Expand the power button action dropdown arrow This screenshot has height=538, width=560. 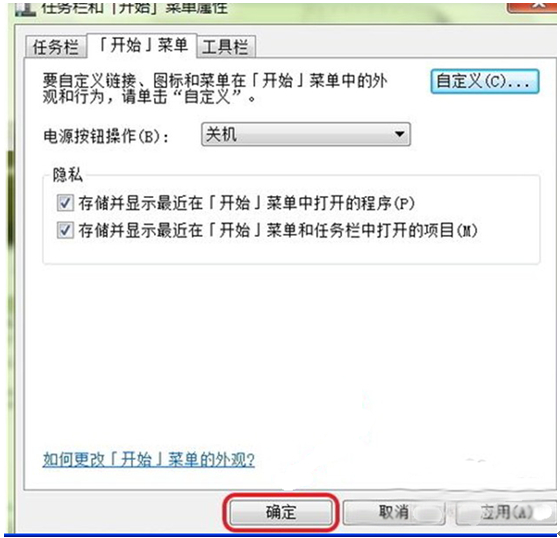pyautogui.click(x=400, y=134)
